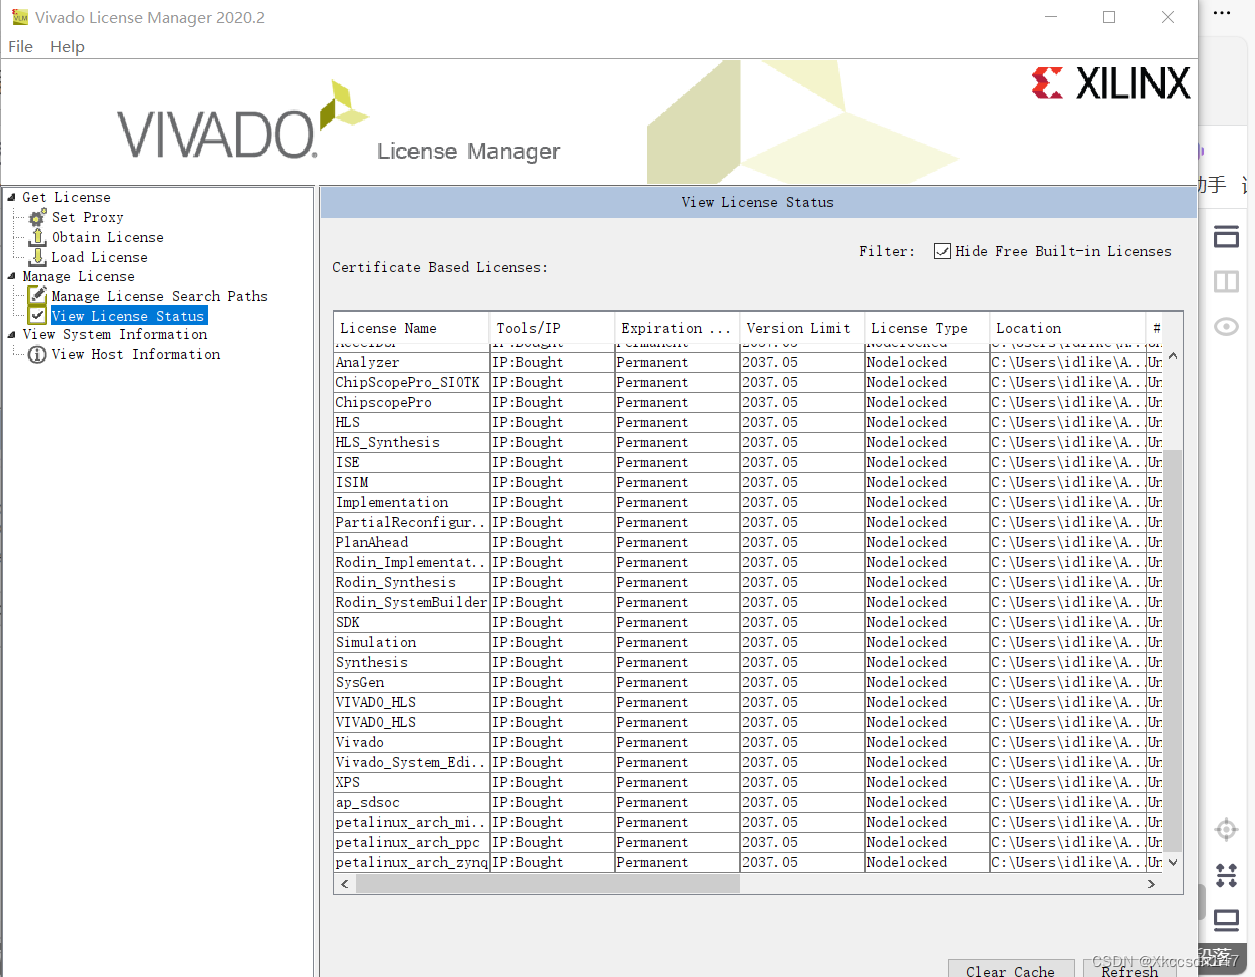Screen dimensions: 1255x977
Task: Sort by Version Limit column header
Action: [x=802, y=328]
